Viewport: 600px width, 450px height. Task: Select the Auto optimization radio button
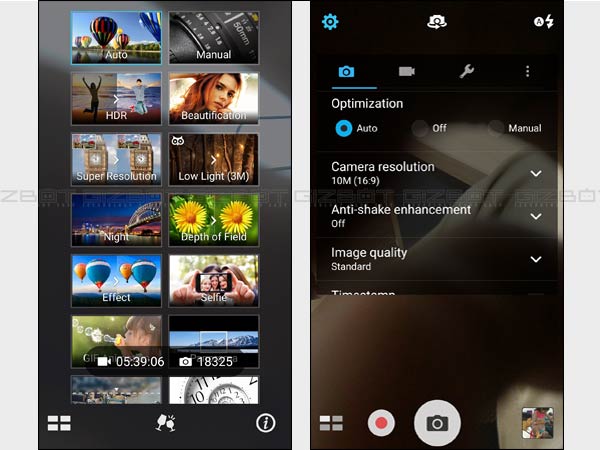344,128
